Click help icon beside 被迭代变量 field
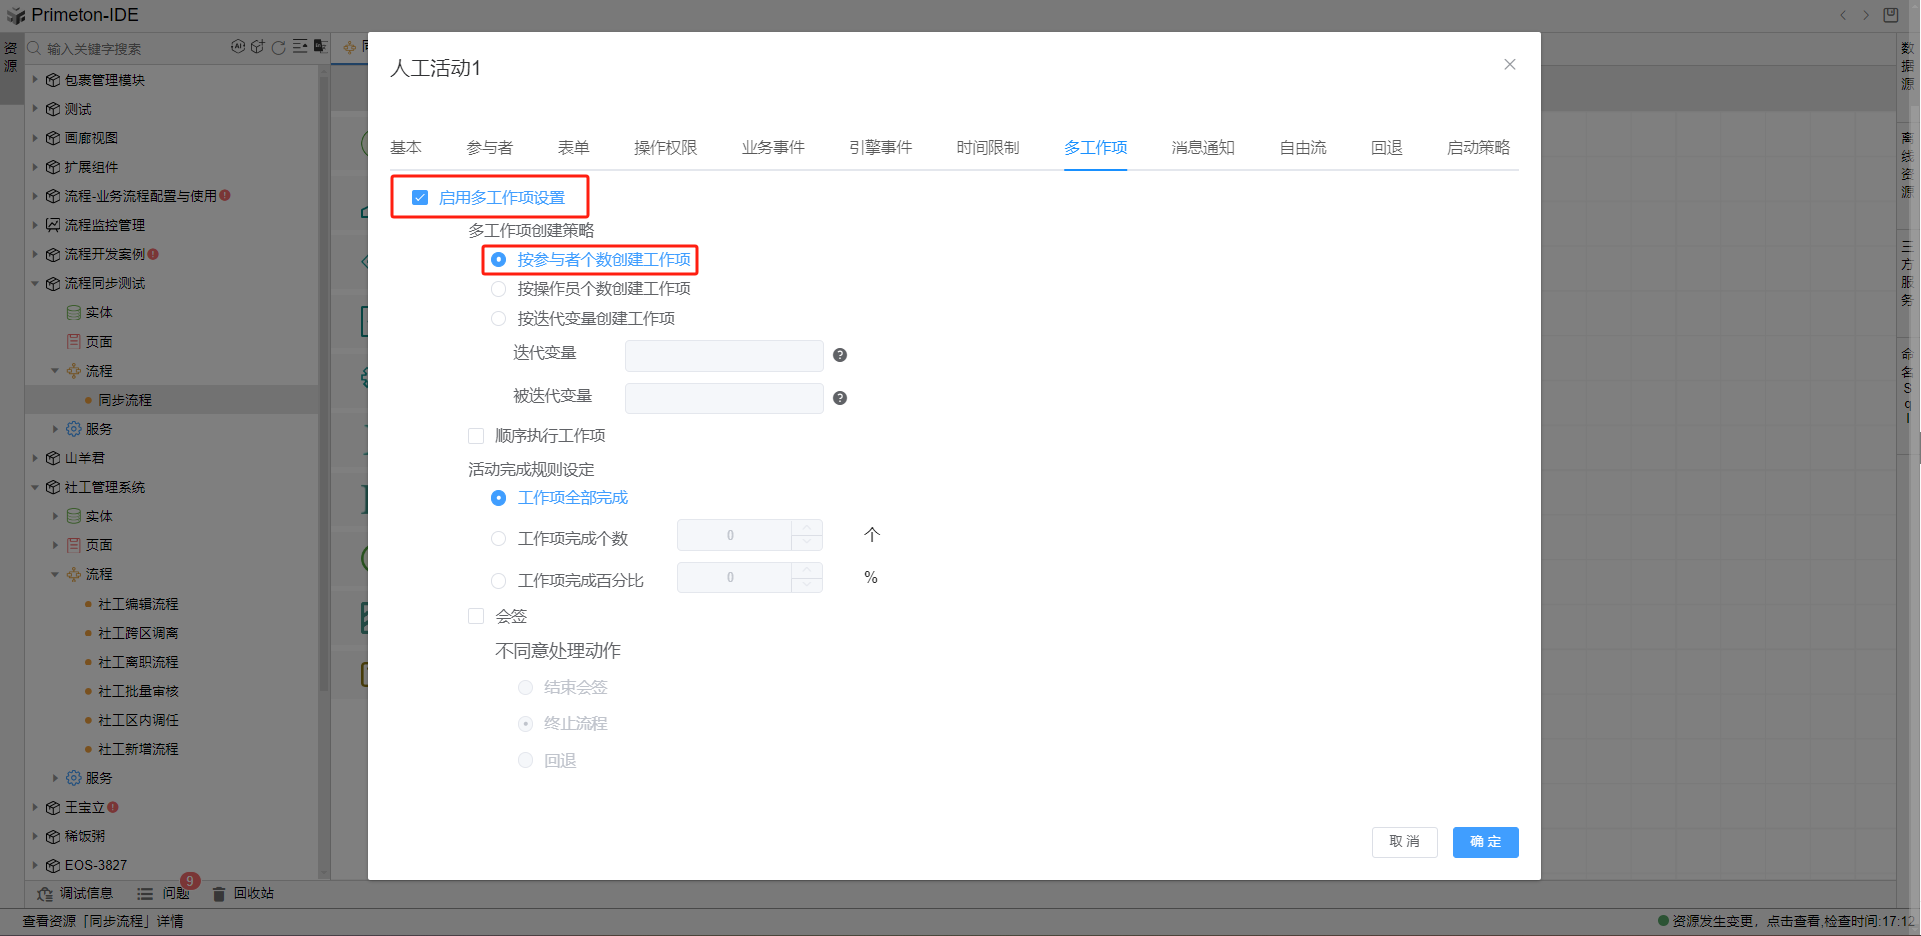The width and height of the screenshot is (1921, 936). (x=840, y=398)
